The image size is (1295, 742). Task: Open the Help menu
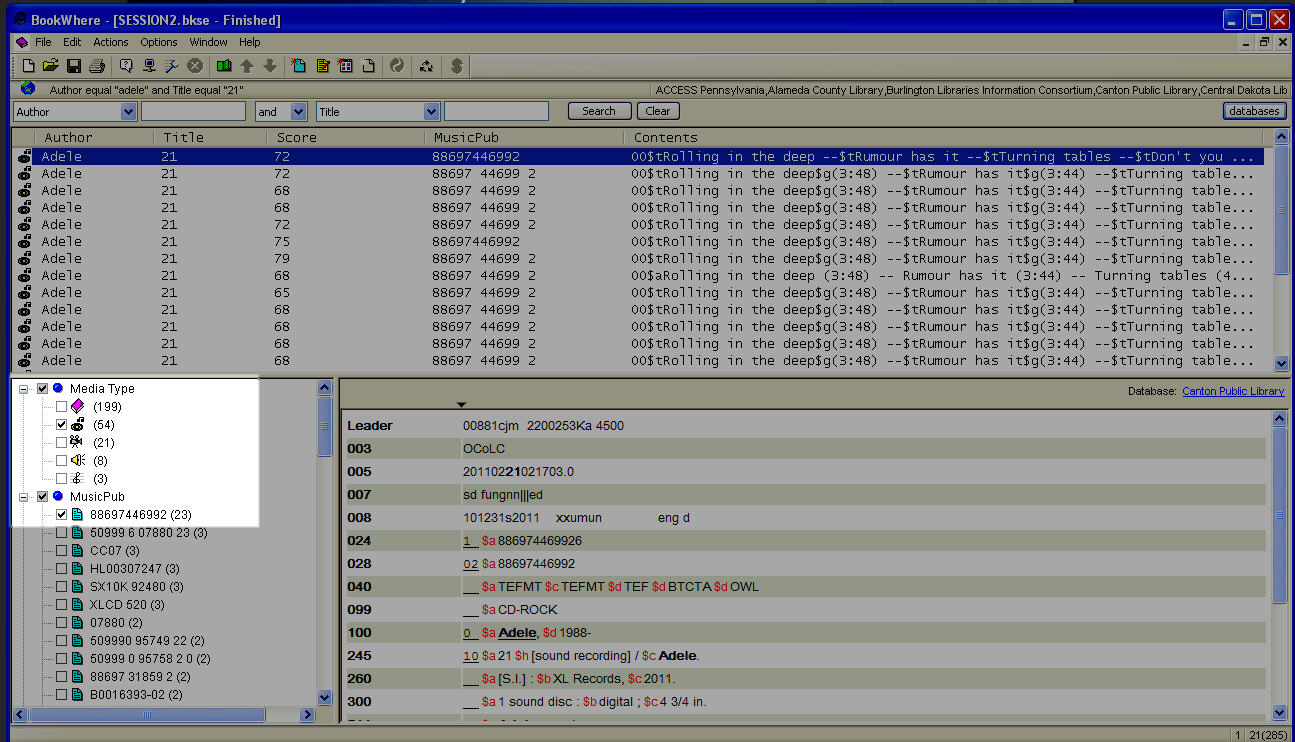click(x=250, y=42)
